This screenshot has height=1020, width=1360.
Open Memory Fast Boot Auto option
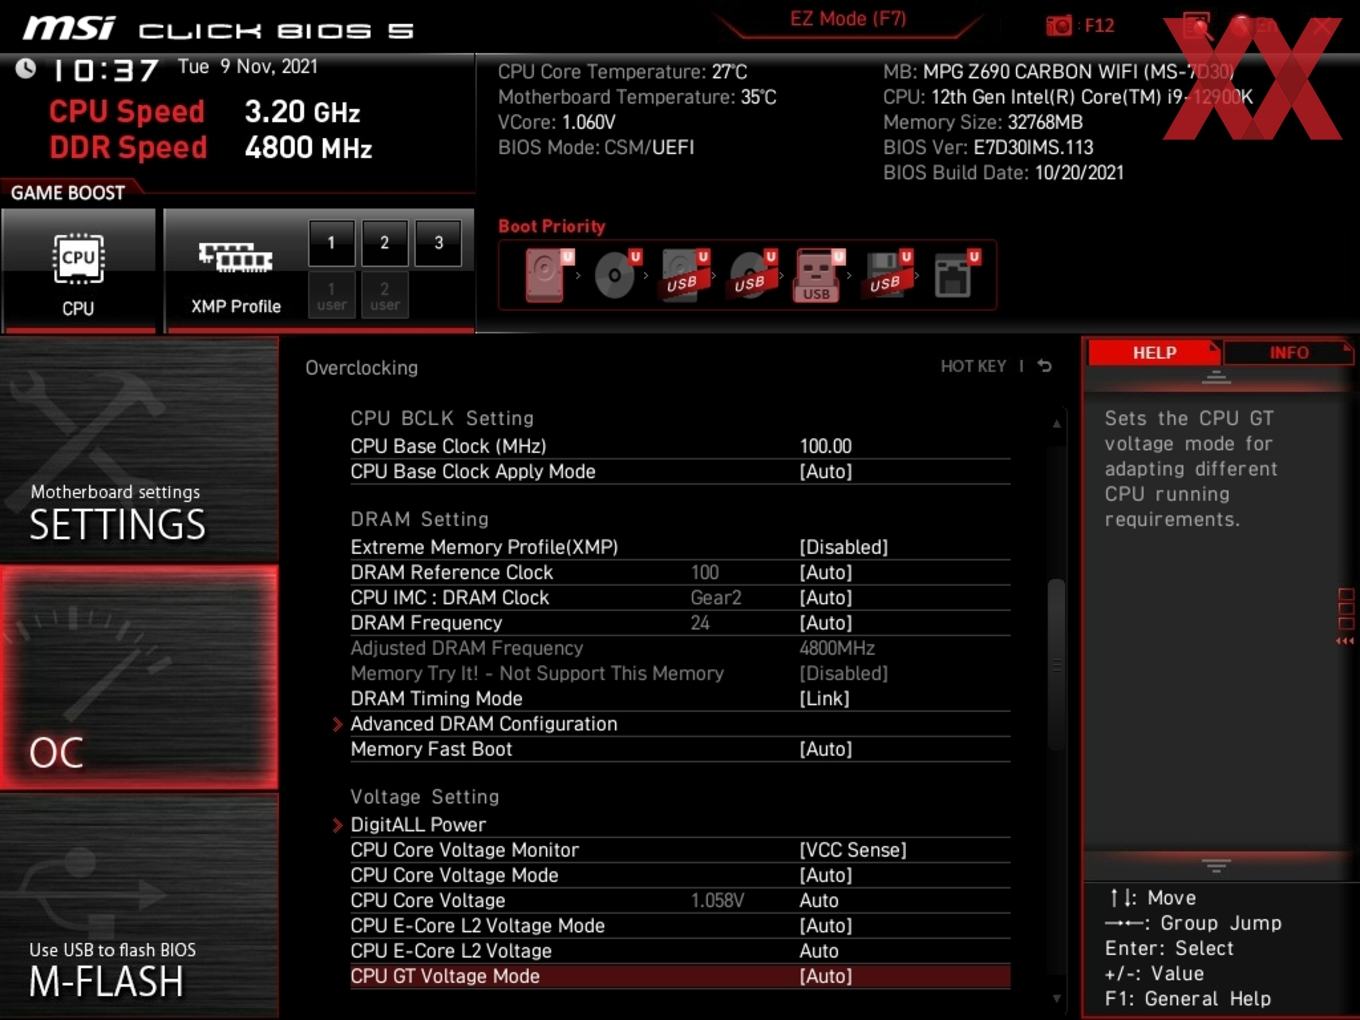[825, 749]
